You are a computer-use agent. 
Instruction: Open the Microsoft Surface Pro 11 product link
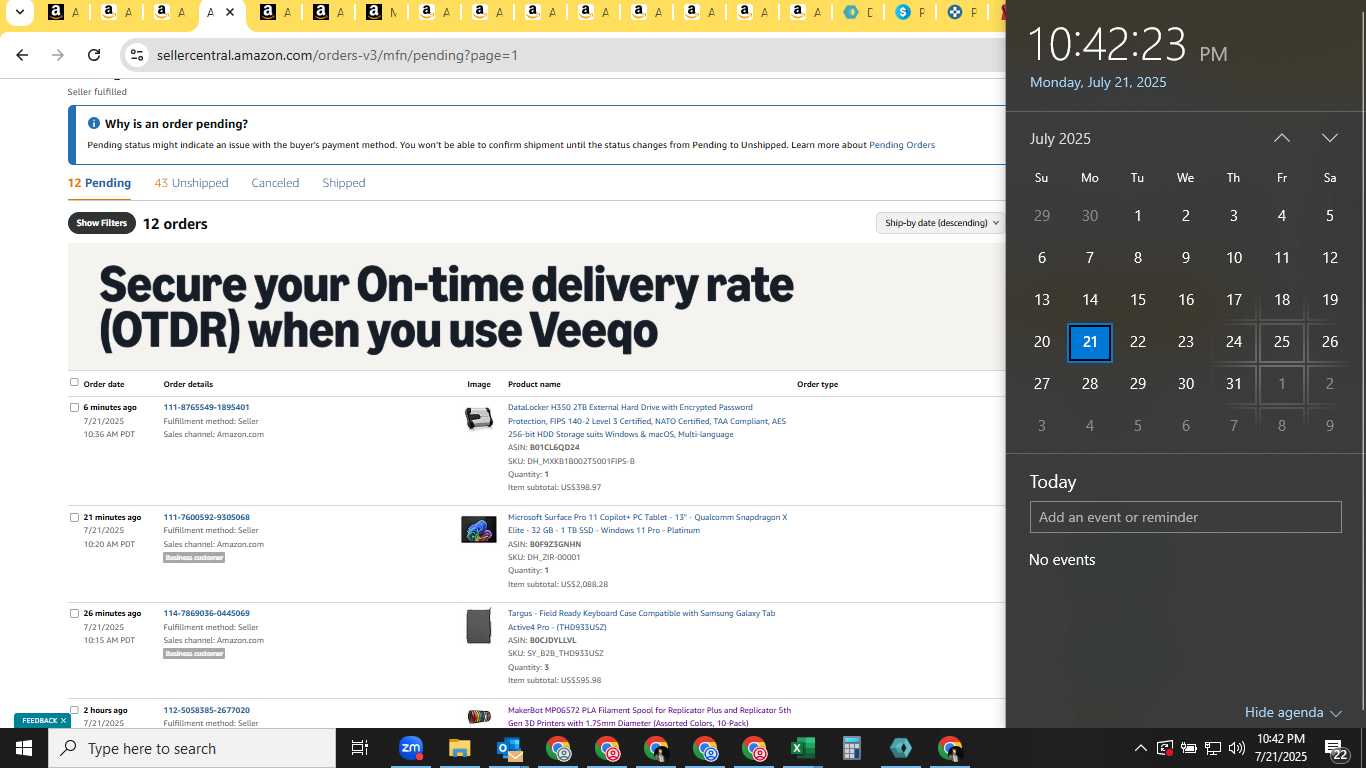pyautogui.click(x=647, y=523)
